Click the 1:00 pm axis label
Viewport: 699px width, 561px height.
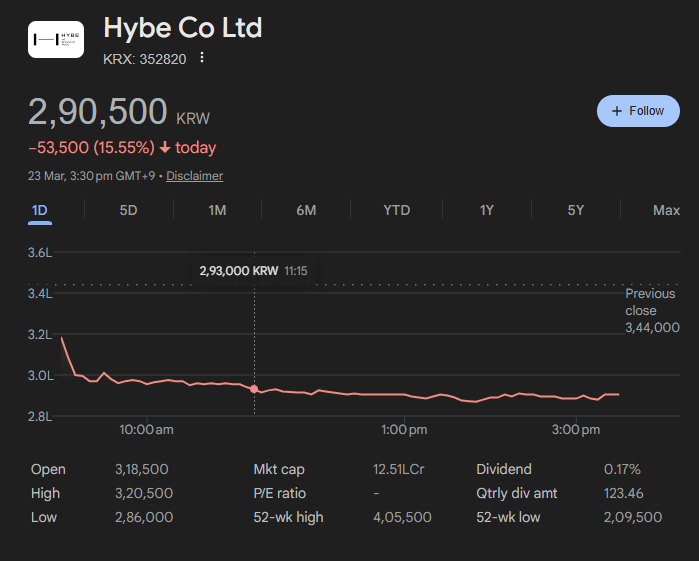(x=404, y=430)
